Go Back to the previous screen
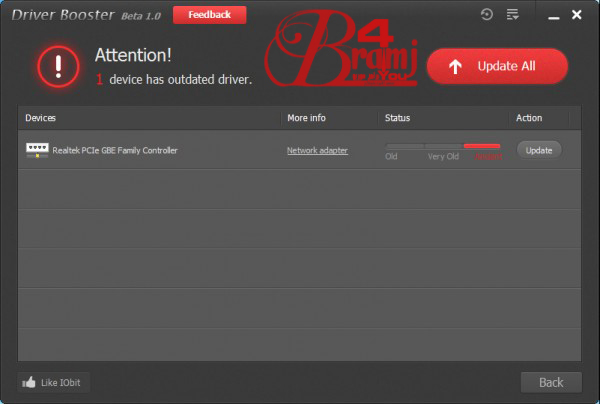This screenshot has height=404, width=600. click(551, 382)
